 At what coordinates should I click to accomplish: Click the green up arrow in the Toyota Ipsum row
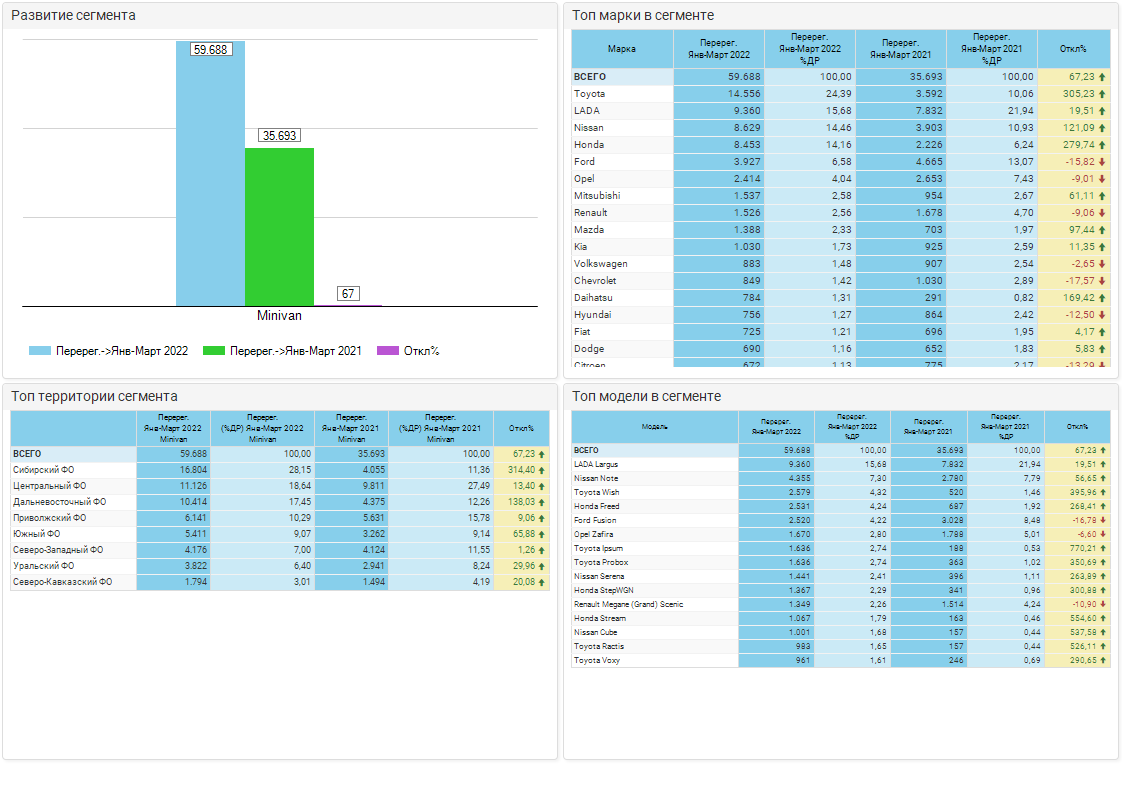1102,549
